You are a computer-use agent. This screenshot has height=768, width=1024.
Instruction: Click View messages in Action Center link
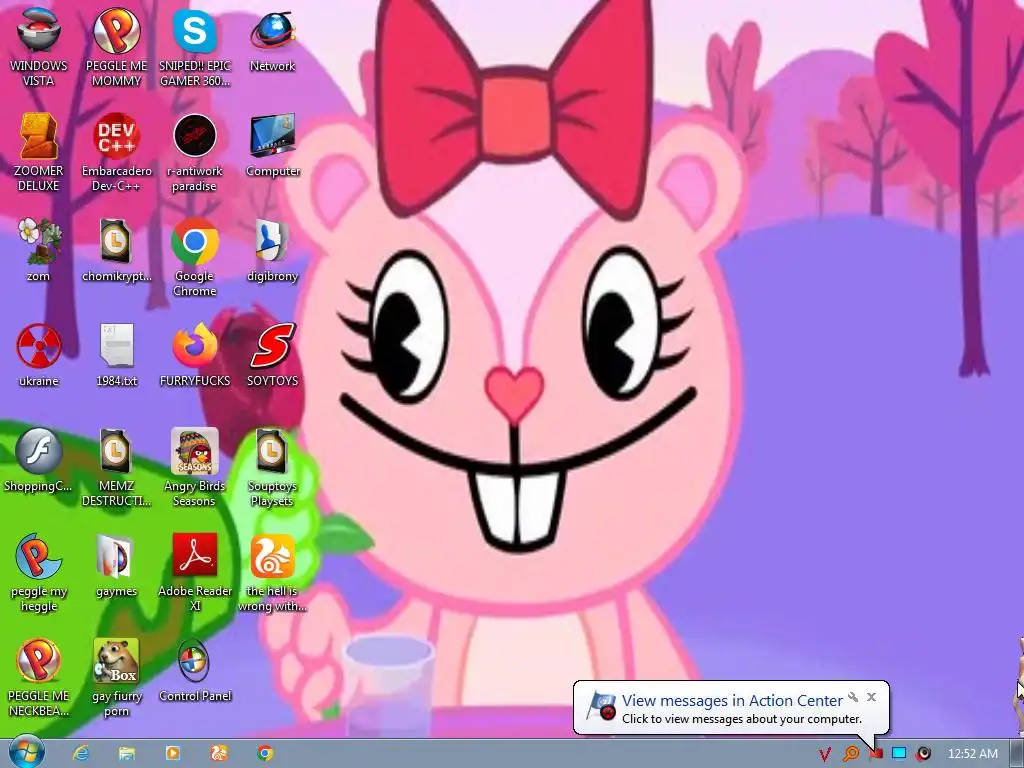pos(731,700)
